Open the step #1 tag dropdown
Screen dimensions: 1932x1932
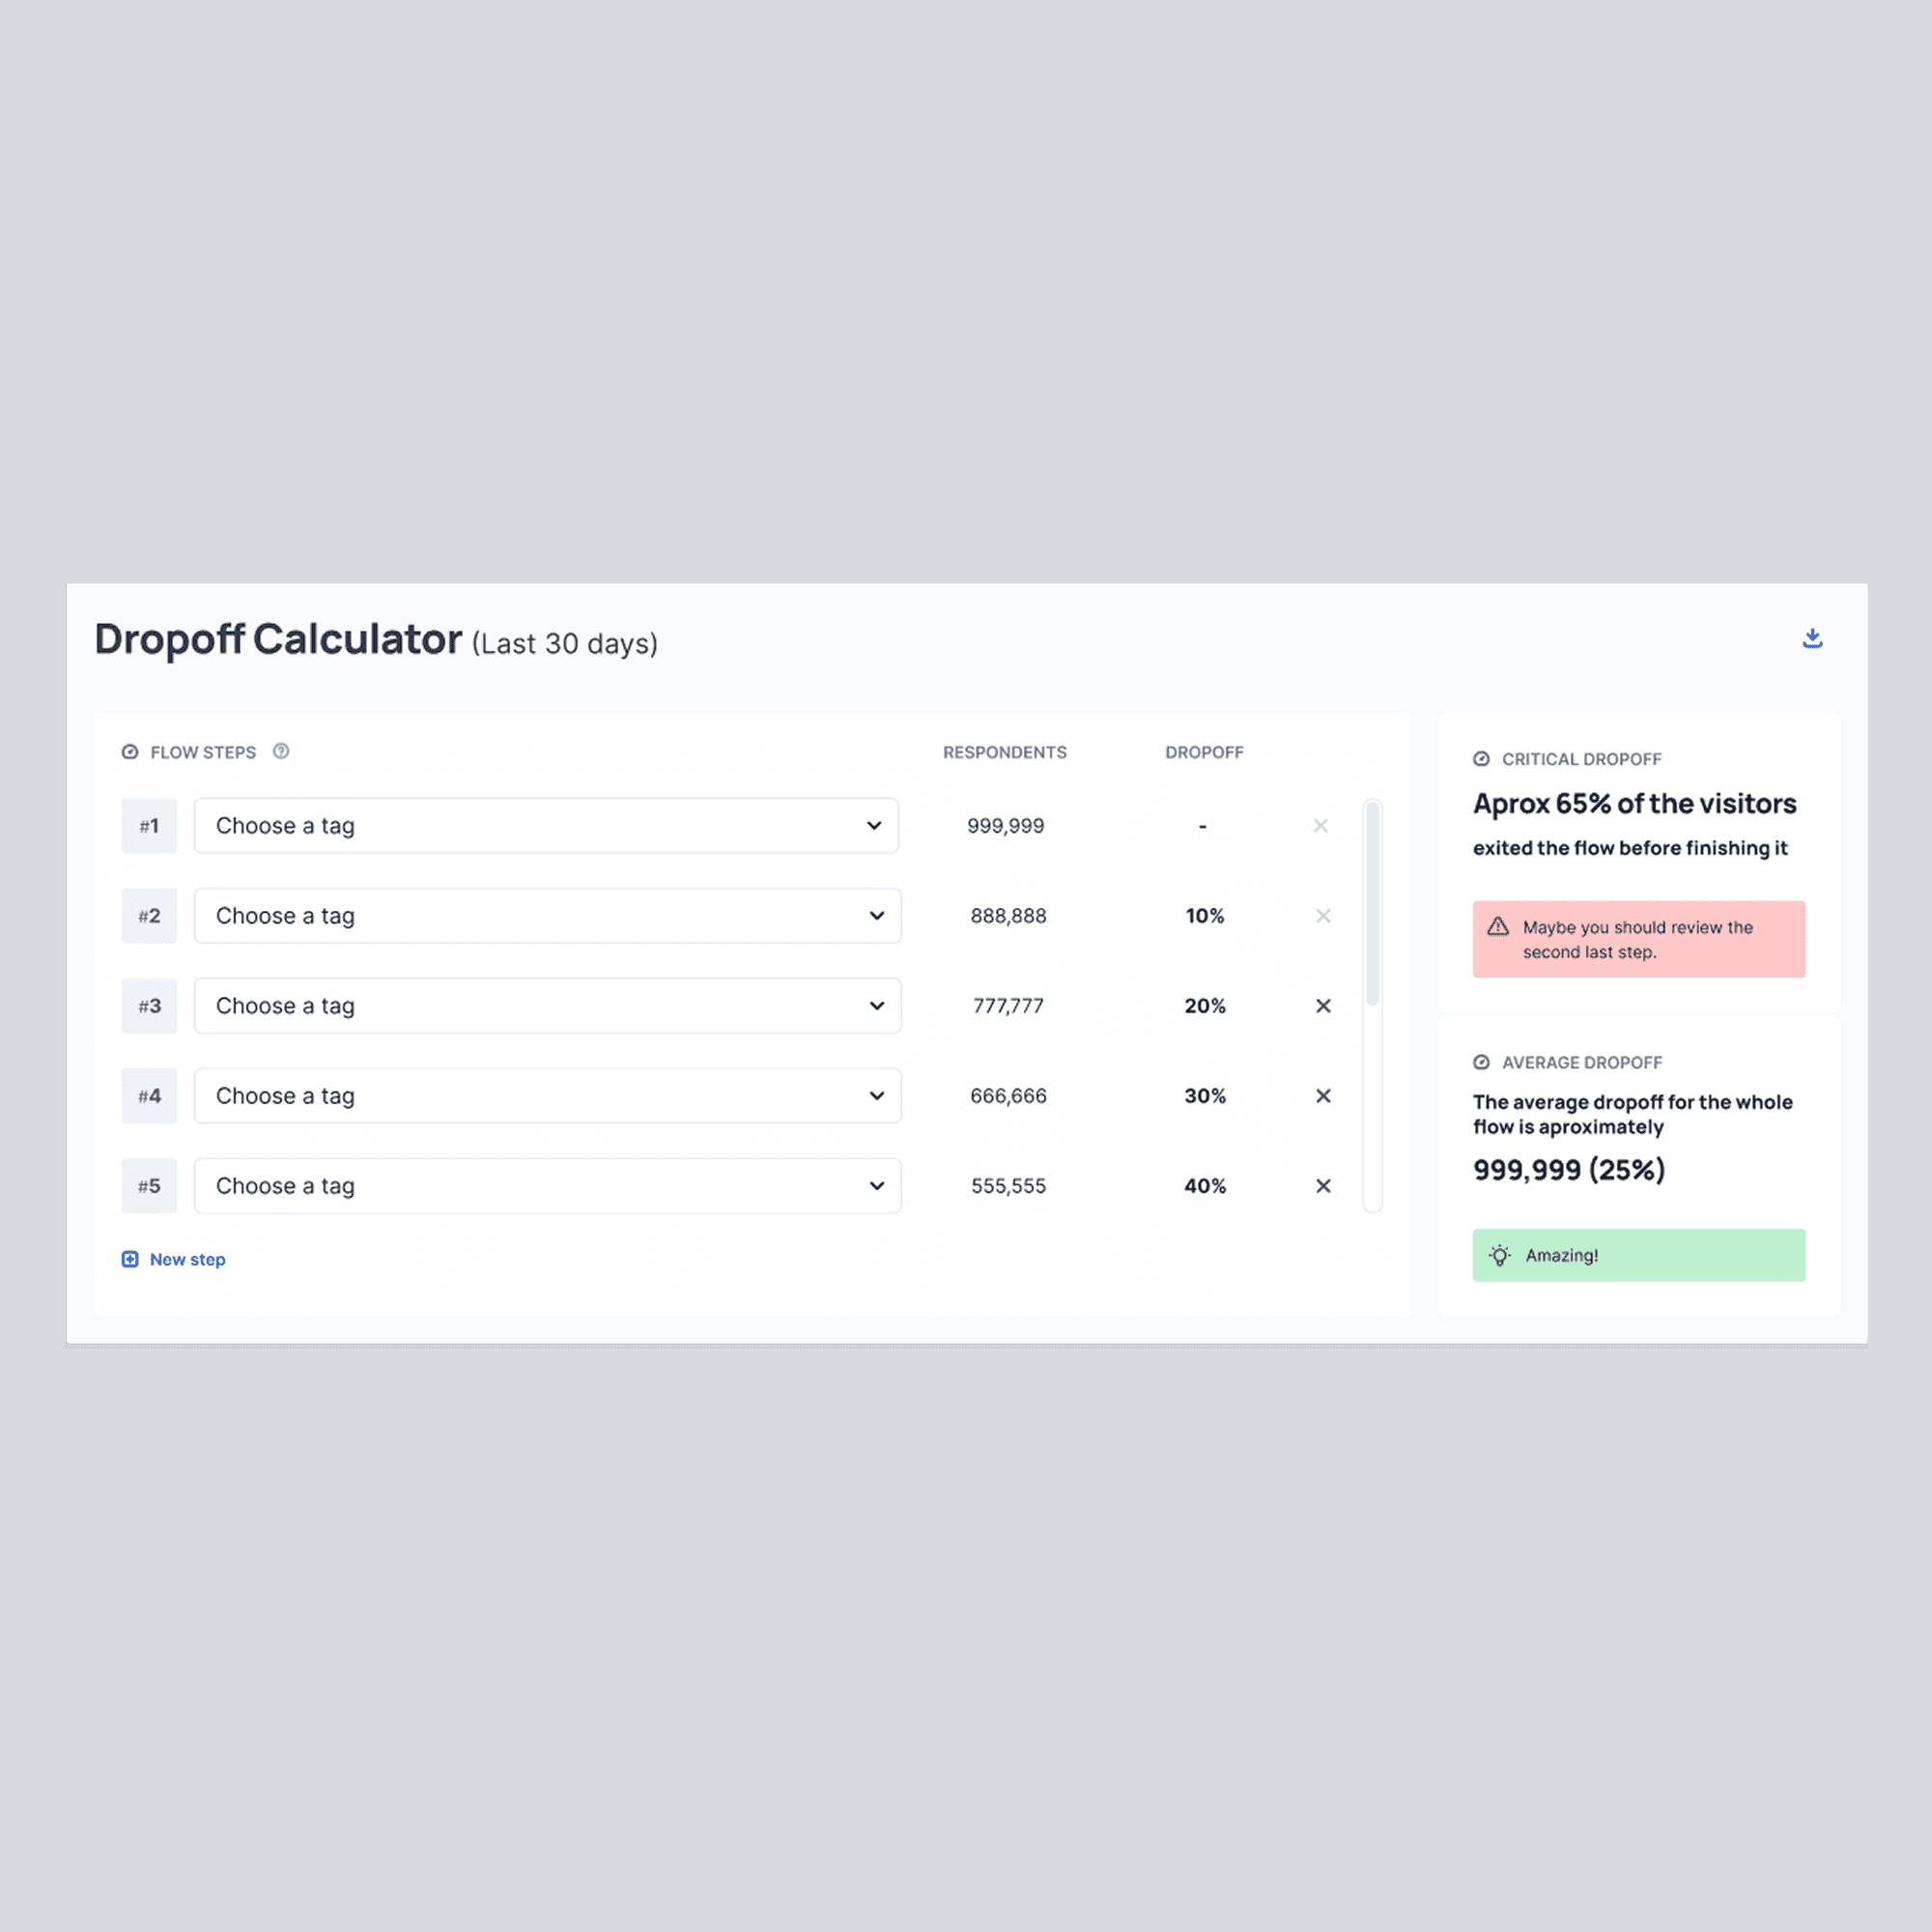coord(546,825)
